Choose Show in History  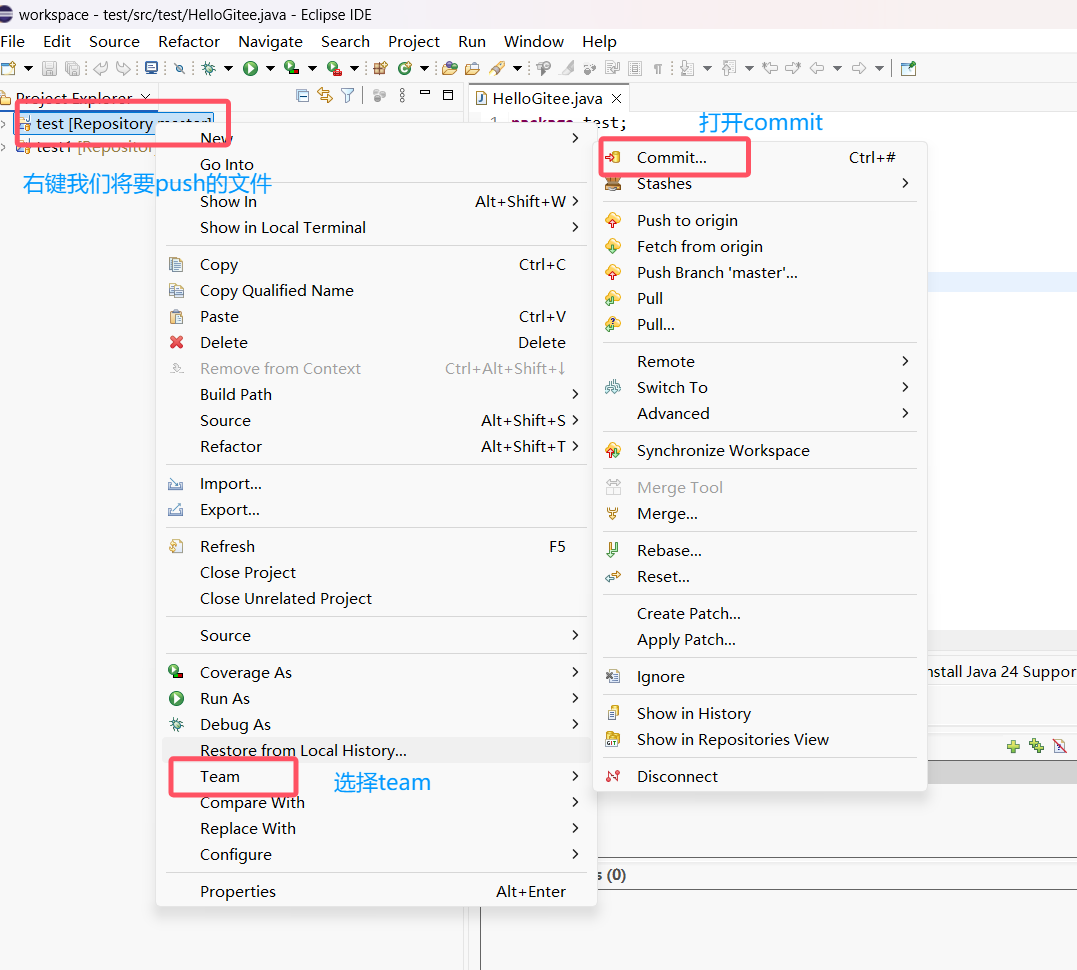click(760, 713)
